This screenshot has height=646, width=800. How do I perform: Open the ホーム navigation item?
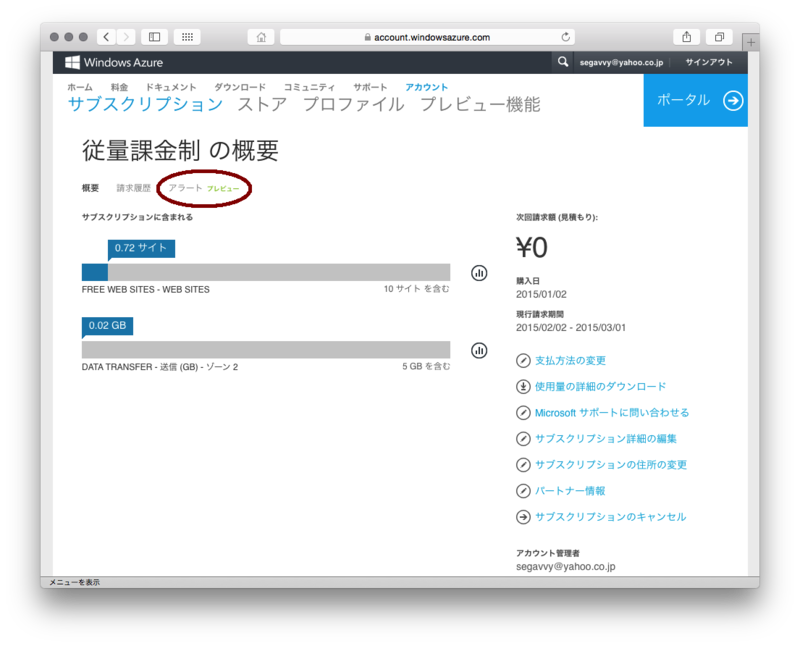point(80,87)
